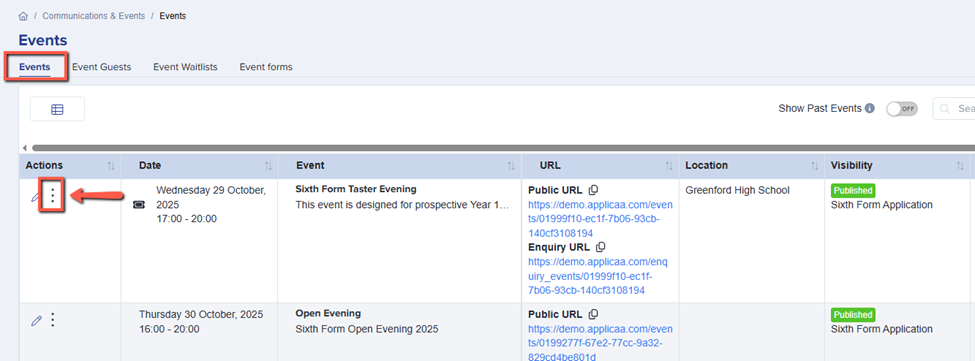The width and height of the screenshot is (975, 361).
Task: Click 'Thursday 30 October, 2025' date text
Action: 201,315
